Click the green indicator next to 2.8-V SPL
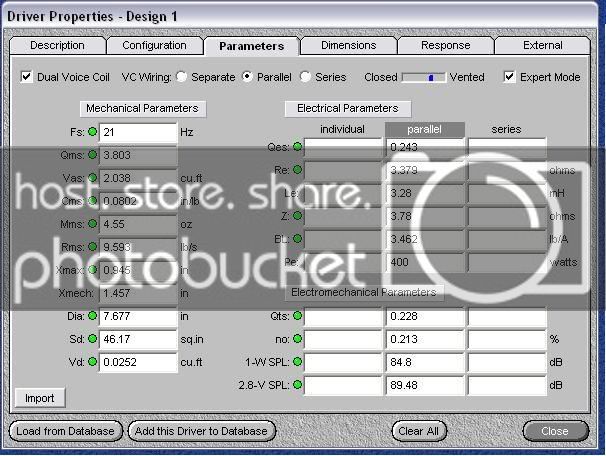This screenshot has width=606, height=456. tap(297, 385)
